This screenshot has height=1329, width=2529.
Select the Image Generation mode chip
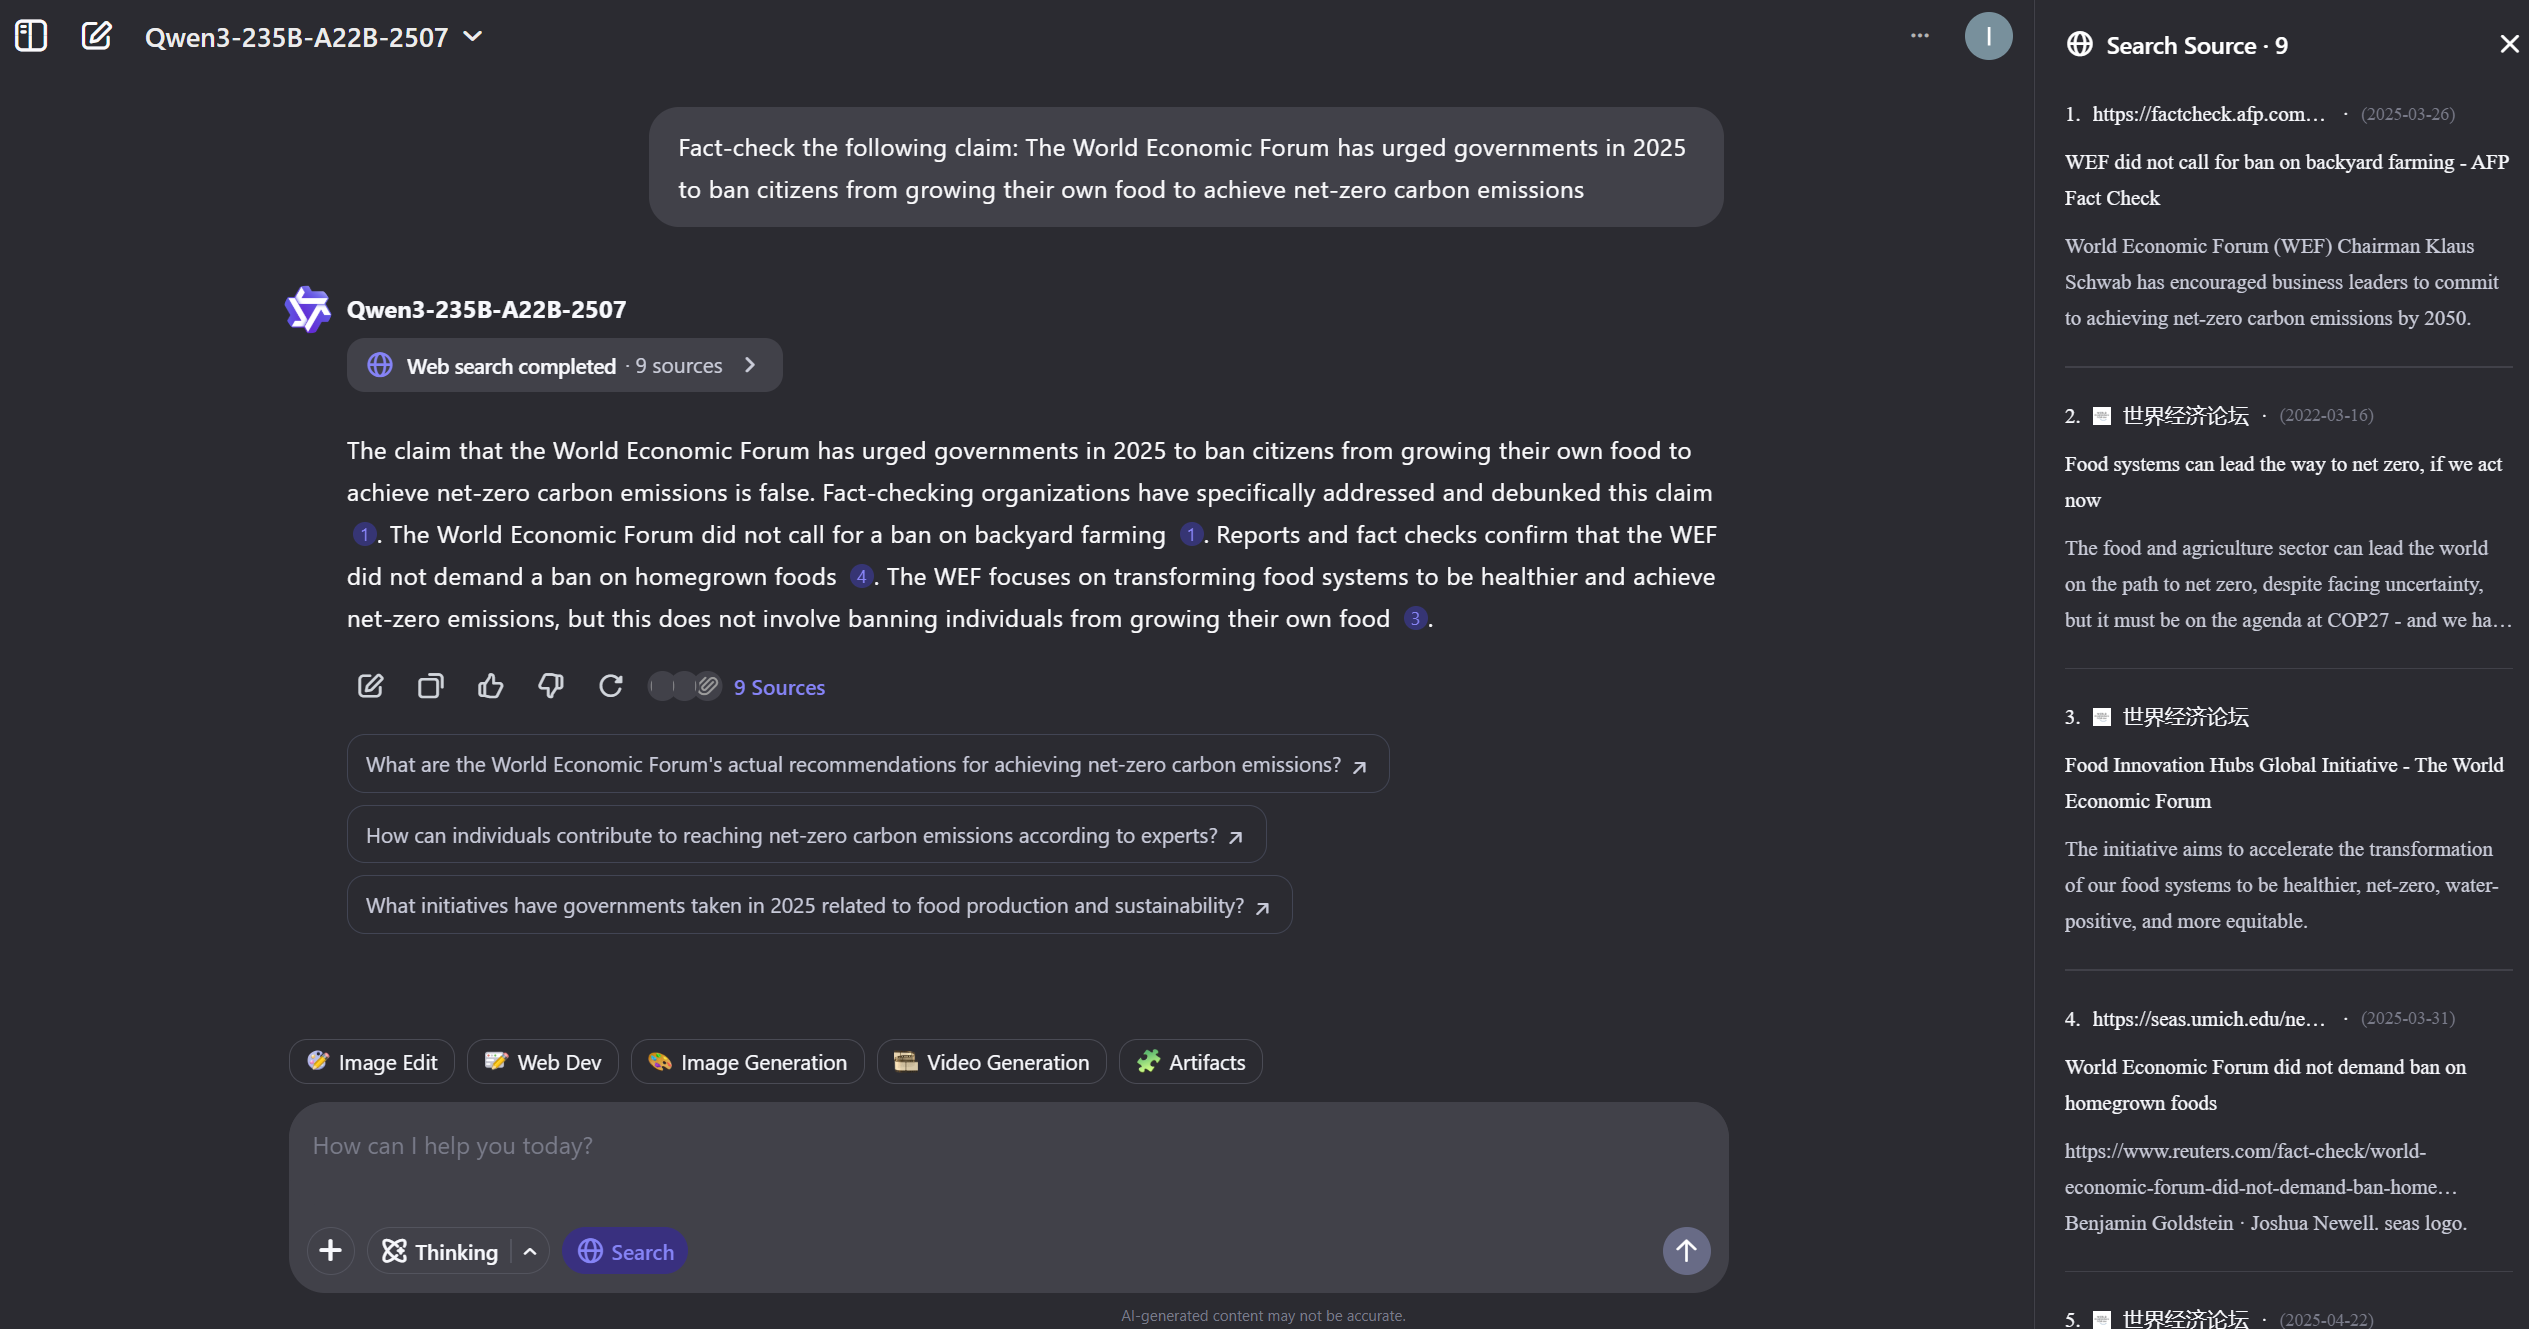point(747,1062)
